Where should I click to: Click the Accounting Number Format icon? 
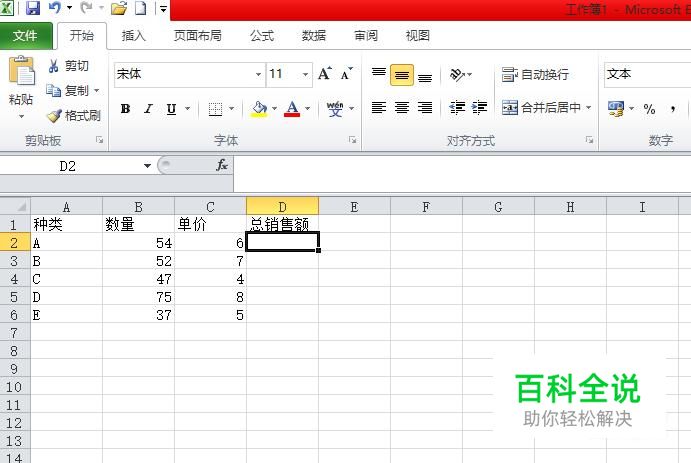pyautogui.click(x=616, y=108)
